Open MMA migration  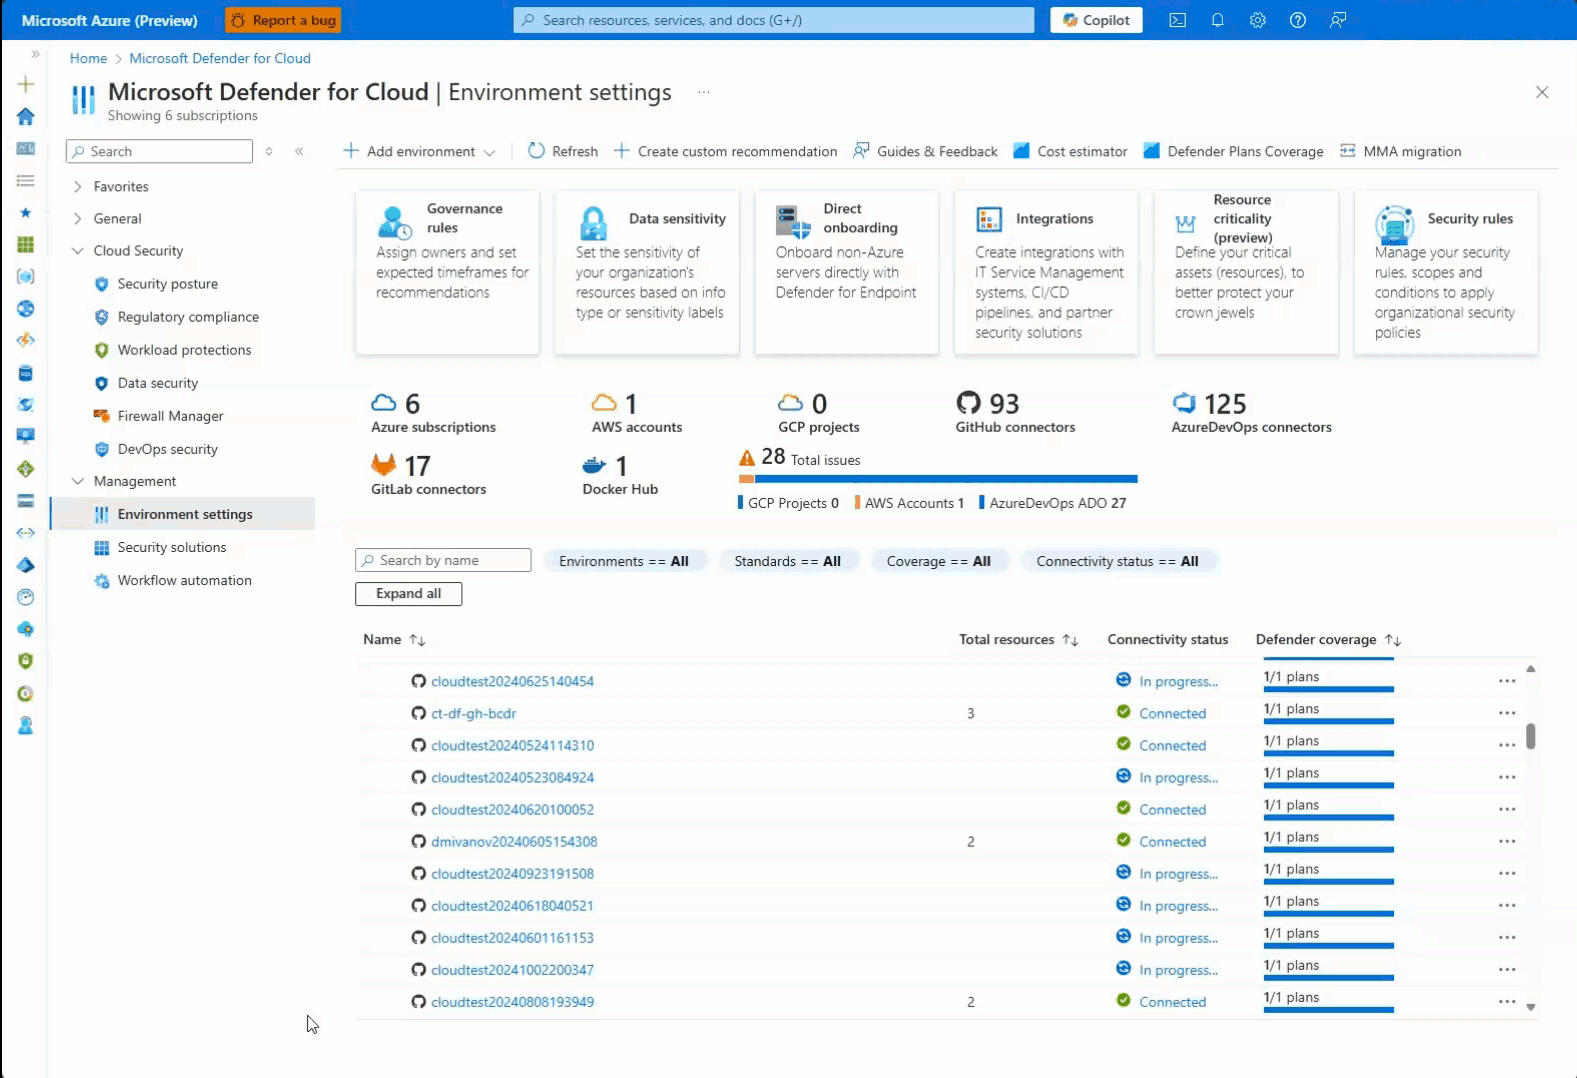click(x=1400, y=151)
